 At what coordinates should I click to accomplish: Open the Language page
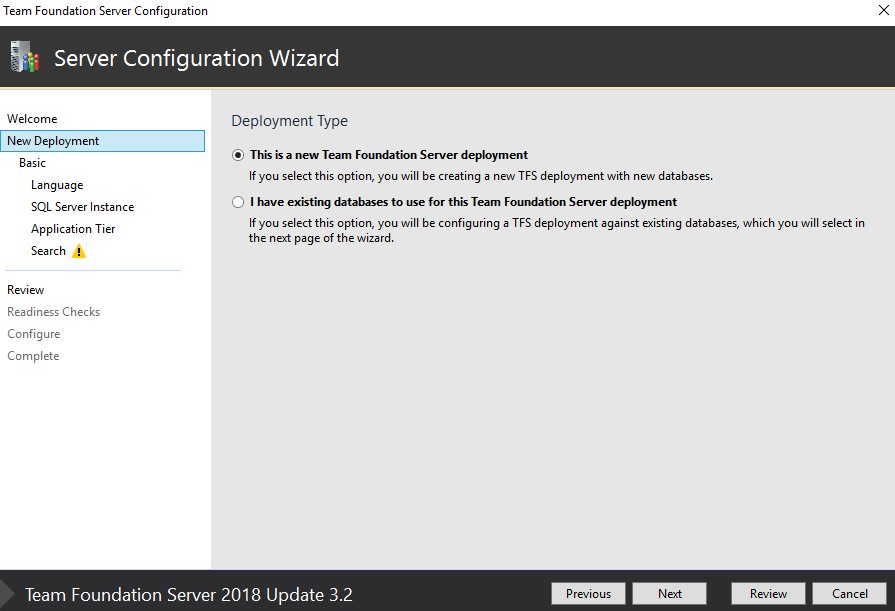[x=57, y=185]
